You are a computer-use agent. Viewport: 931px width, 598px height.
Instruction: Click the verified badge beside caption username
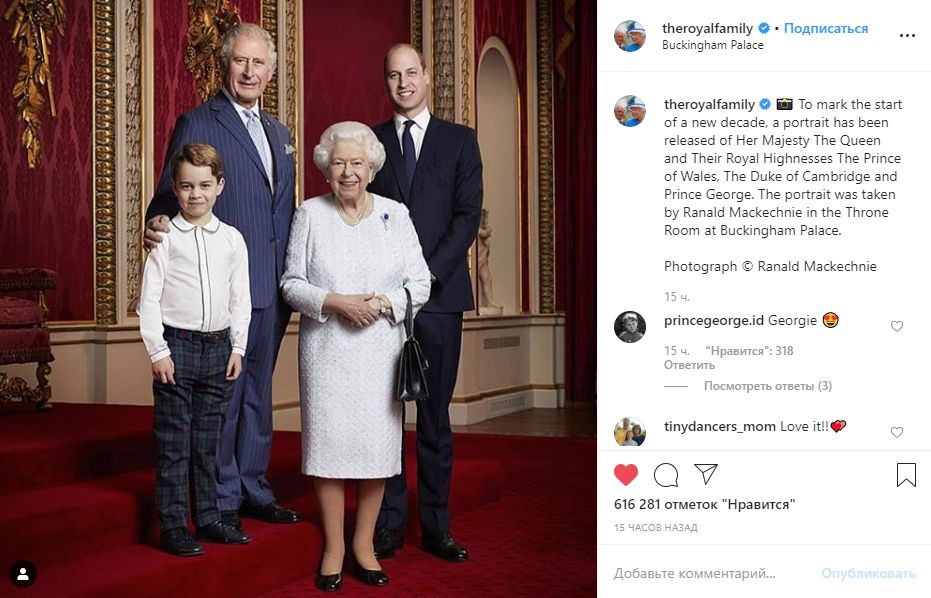coord(765,105)
